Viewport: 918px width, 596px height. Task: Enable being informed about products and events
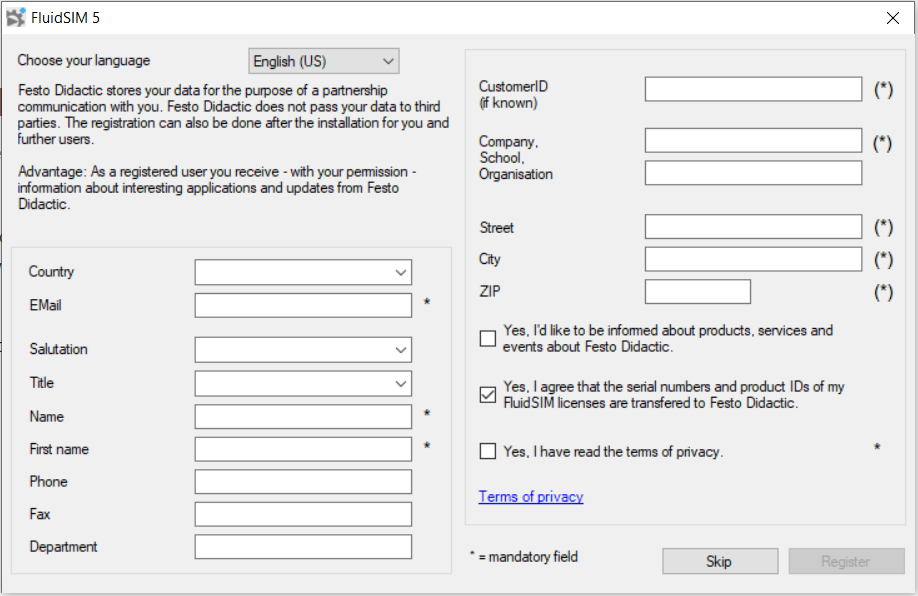coord(488,338)
